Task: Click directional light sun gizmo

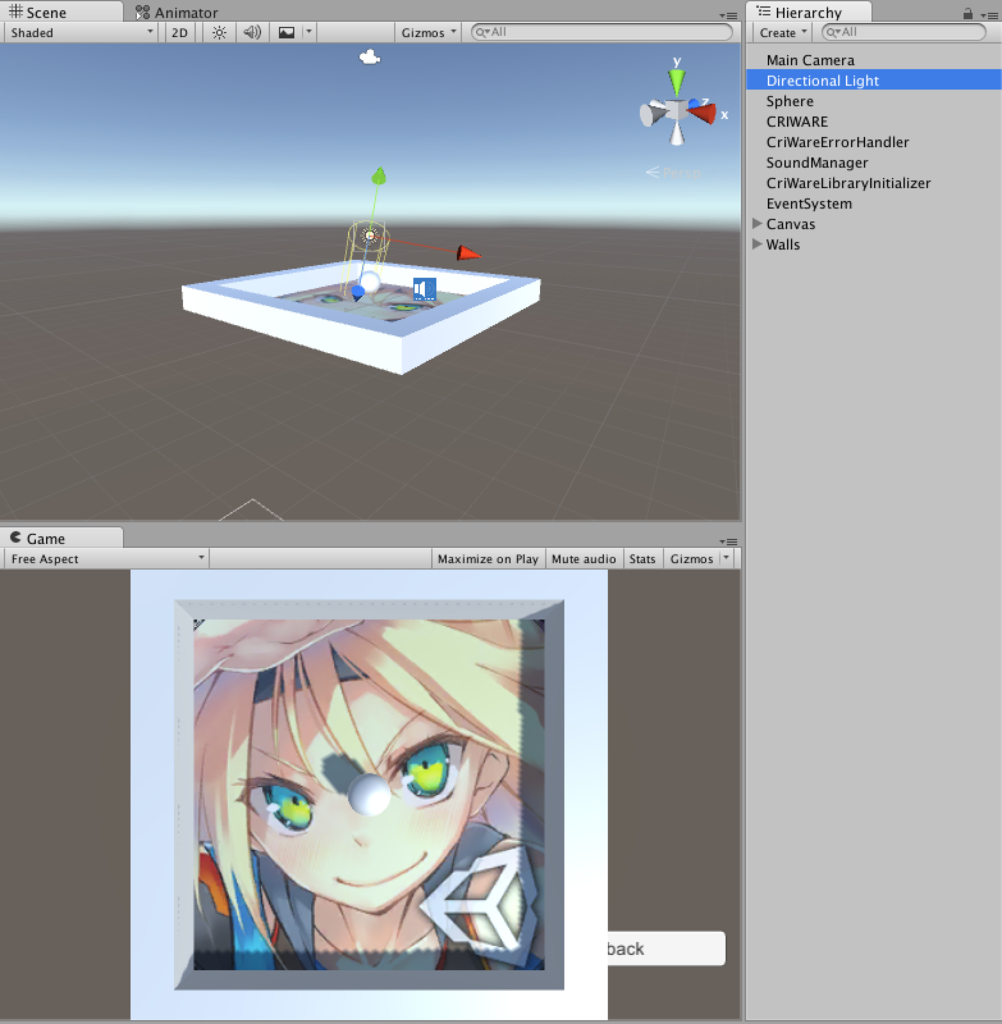Action: point(370,236)
